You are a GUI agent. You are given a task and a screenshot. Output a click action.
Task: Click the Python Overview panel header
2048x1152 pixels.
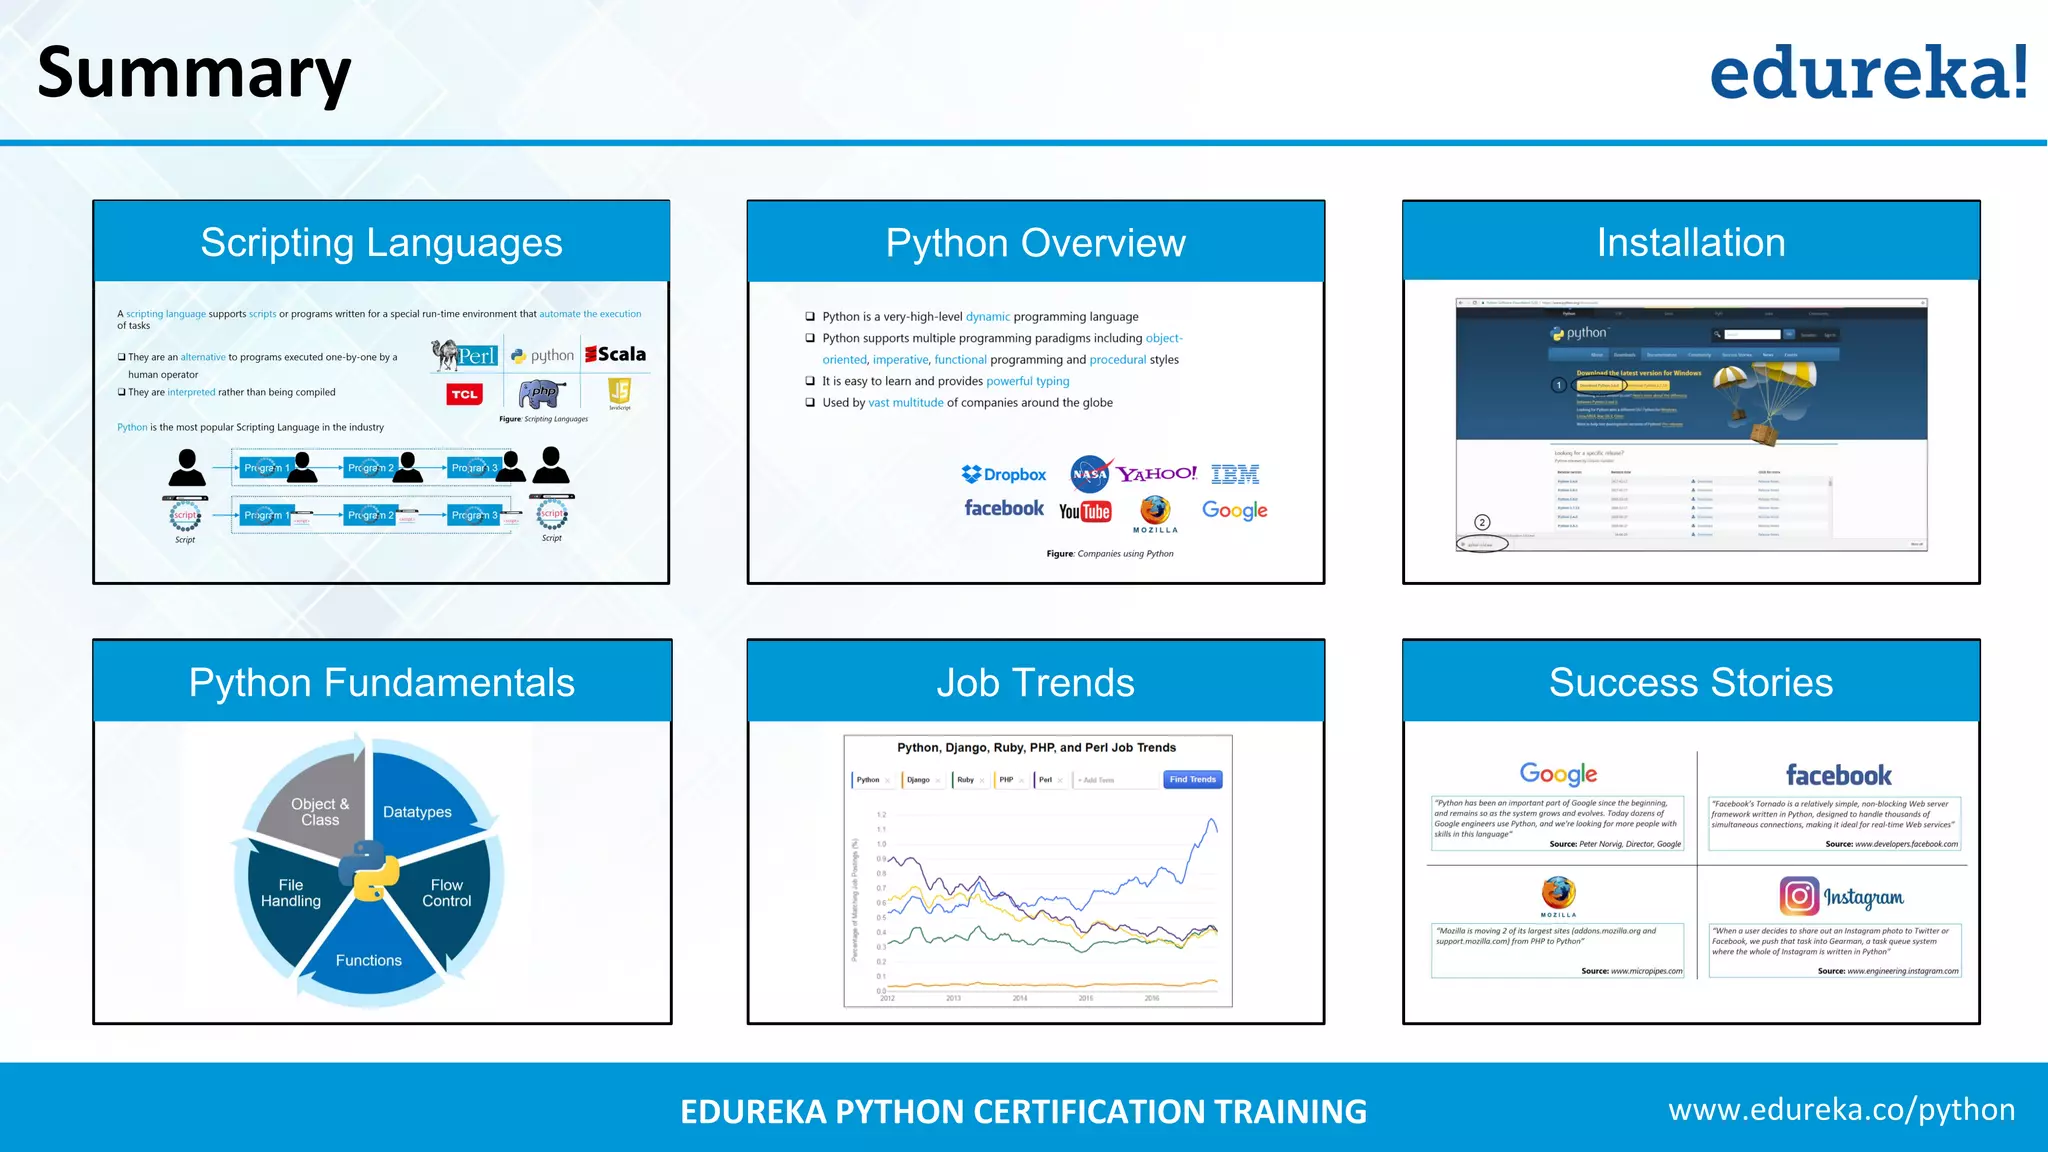[x=1036, y=242]
